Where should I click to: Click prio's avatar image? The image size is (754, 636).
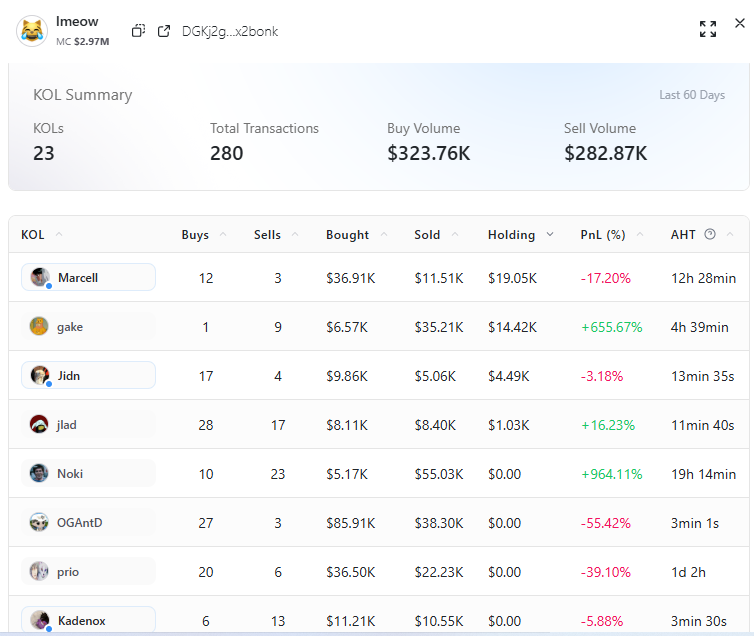[x=39, y=572]
